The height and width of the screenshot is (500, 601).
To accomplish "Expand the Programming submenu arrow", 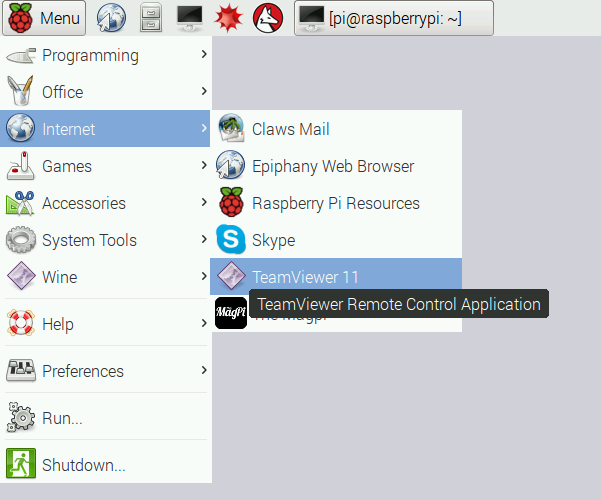I will pyautogui.click(x=204, y=54).
